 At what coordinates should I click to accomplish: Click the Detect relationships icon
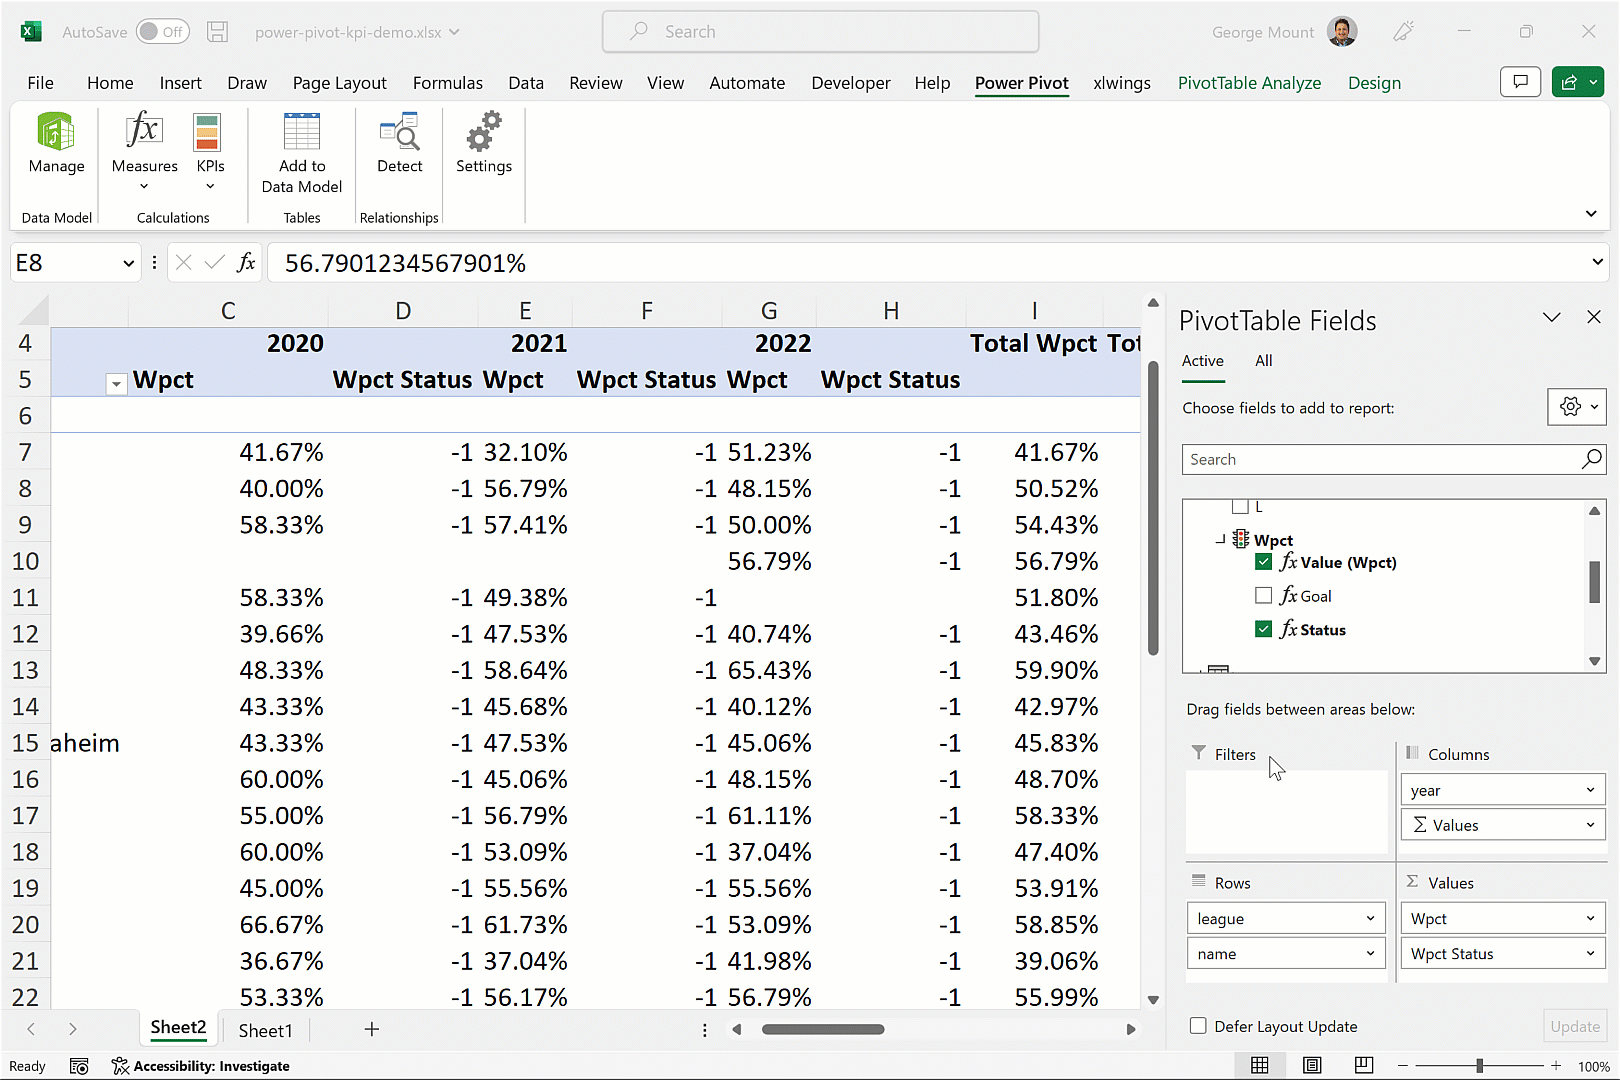pyautogui.click(x=399, y=133)
